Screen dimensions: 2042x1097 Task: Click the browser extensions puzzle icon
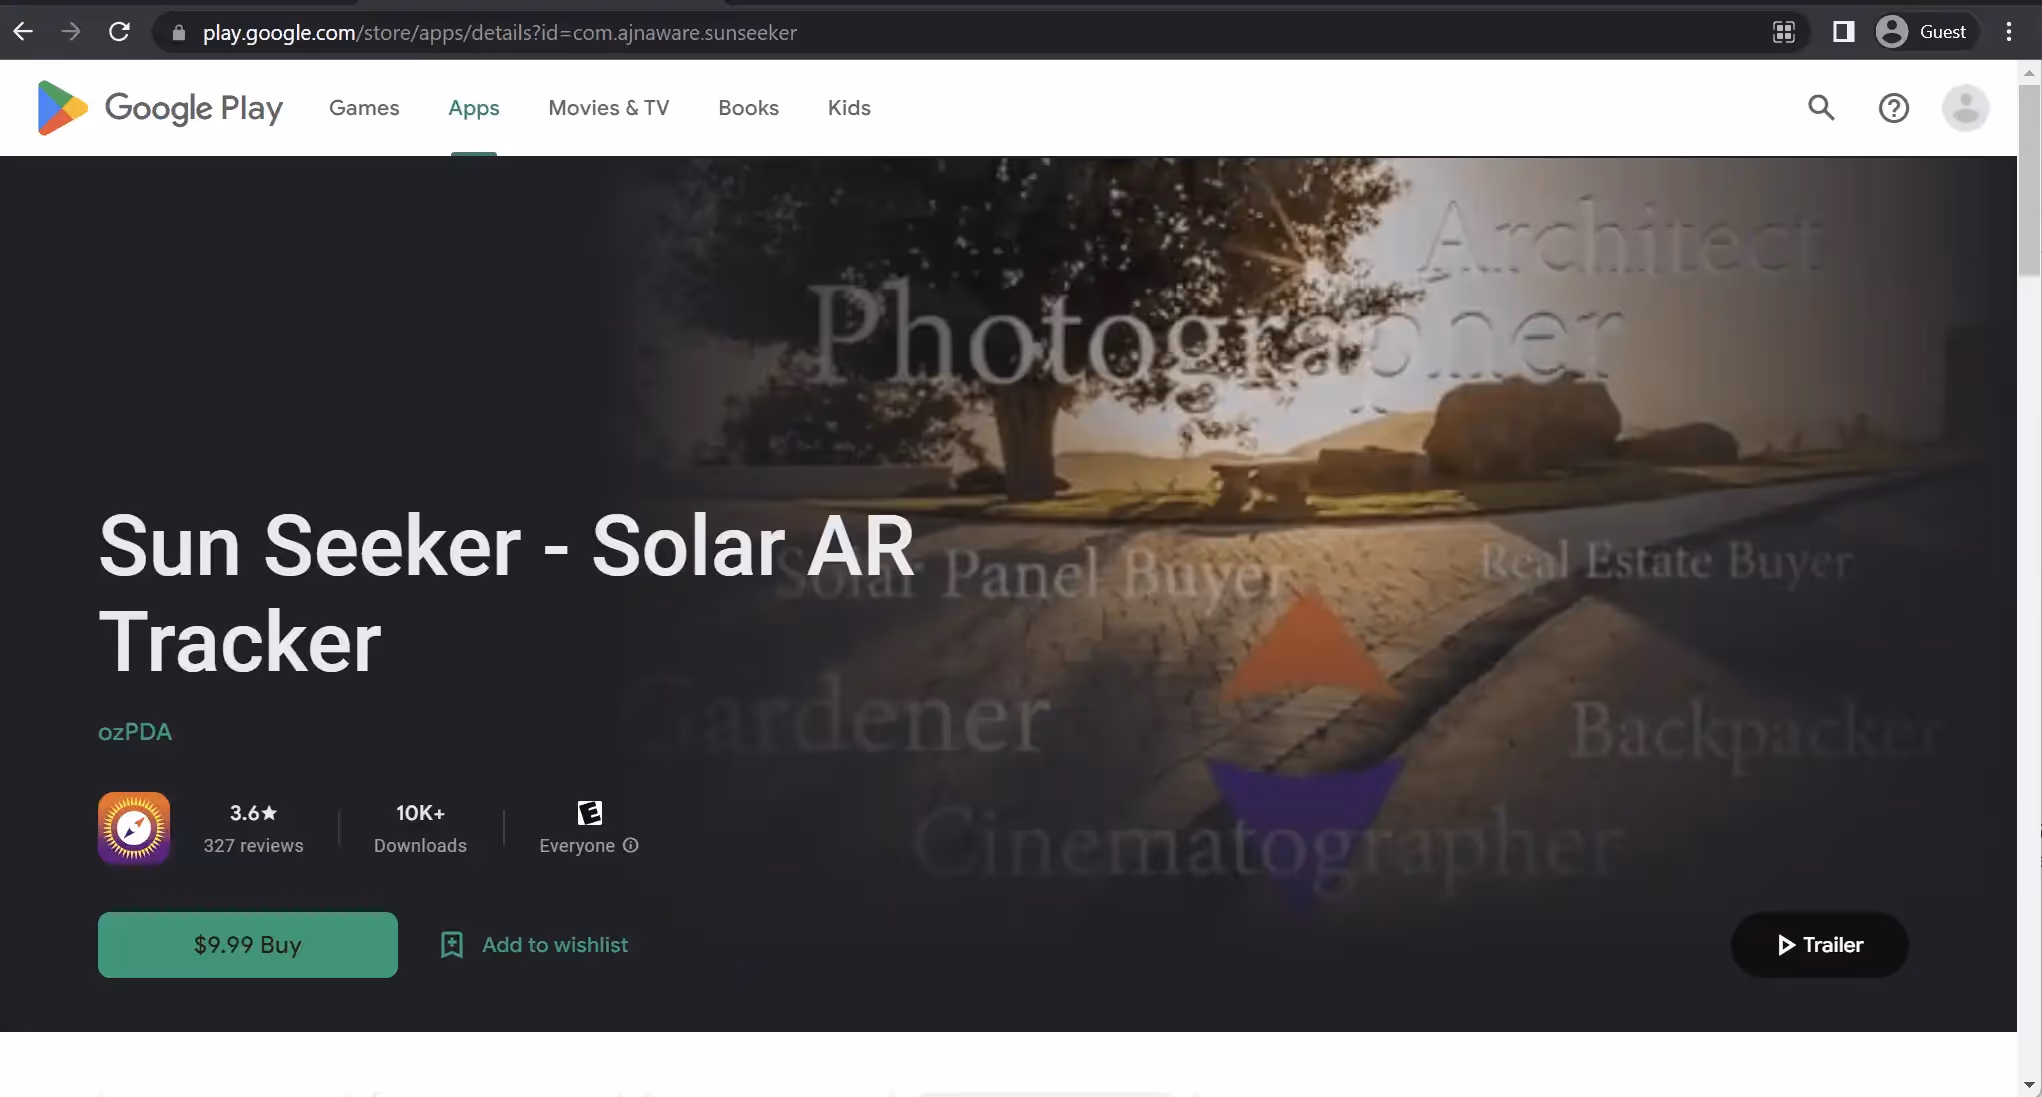click(x=1784, y=32)
